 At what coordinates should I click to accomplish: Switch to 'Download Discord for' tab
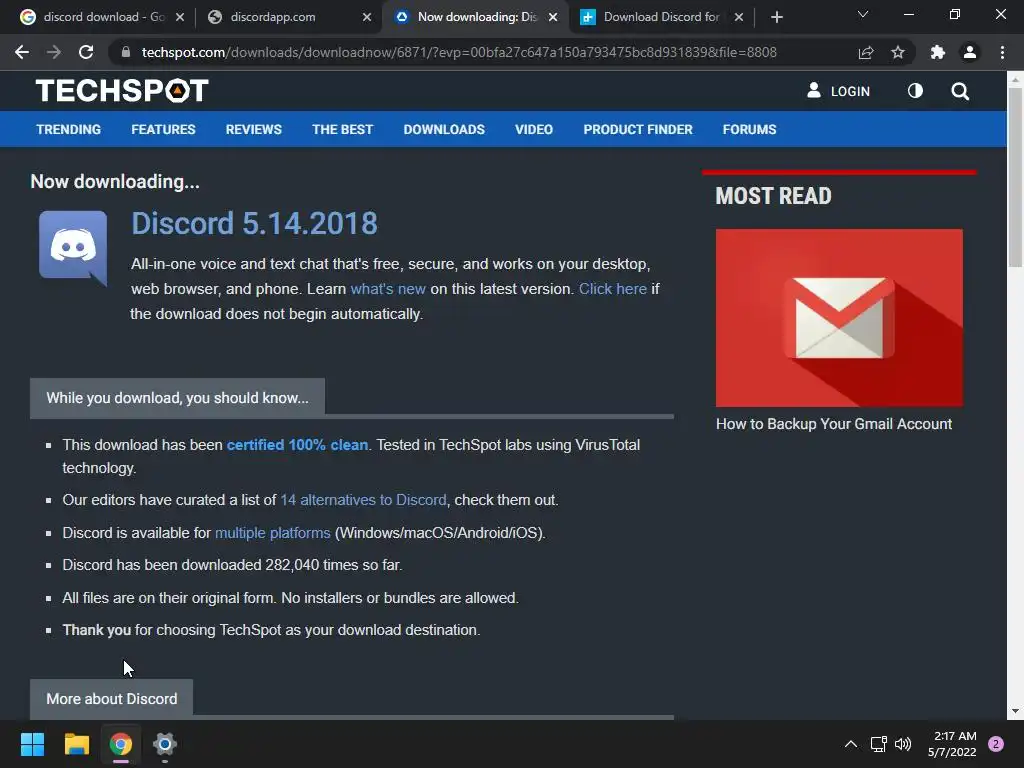661,17
